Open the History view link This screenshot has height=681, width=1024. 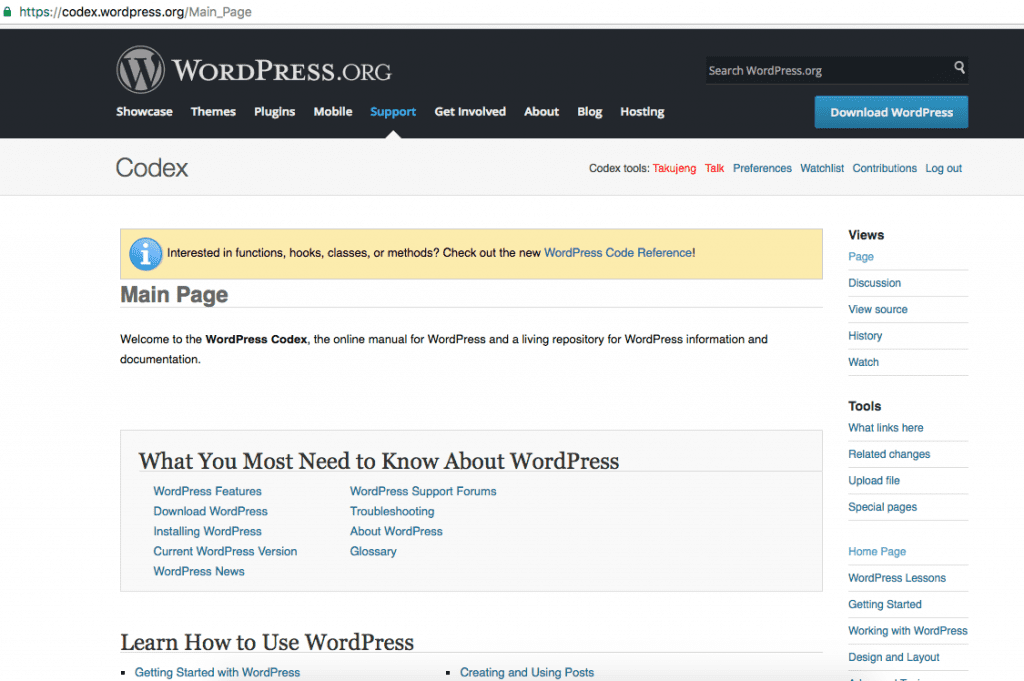[865, 336]
